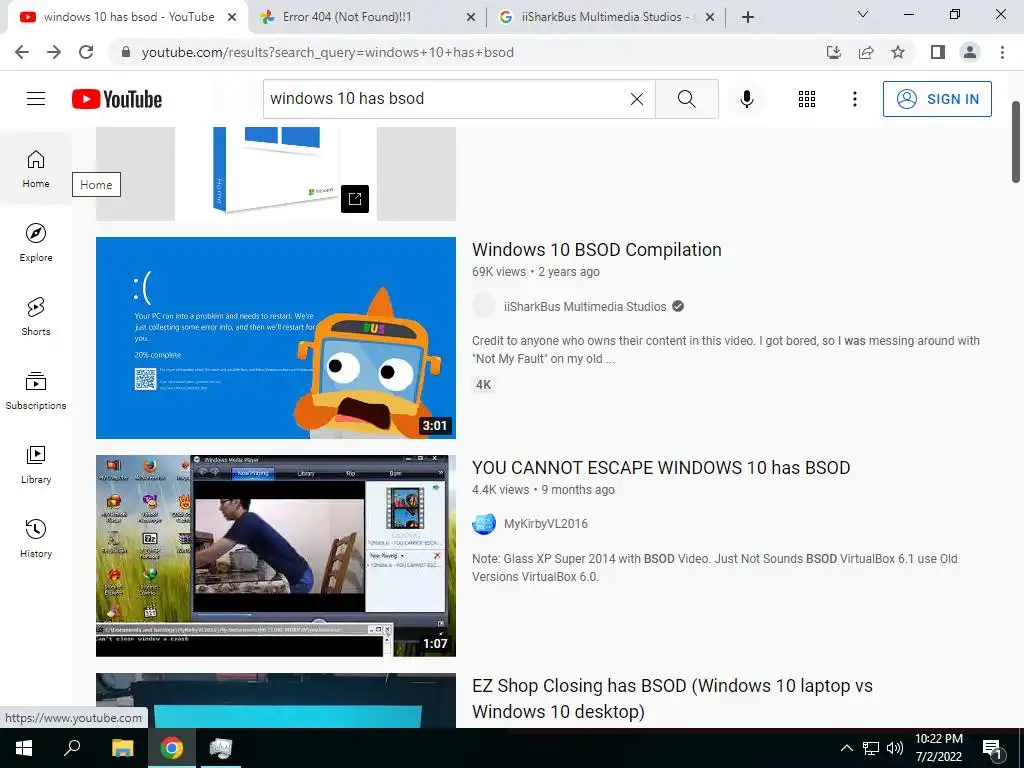Share this page from the address bar

[866, 52]
